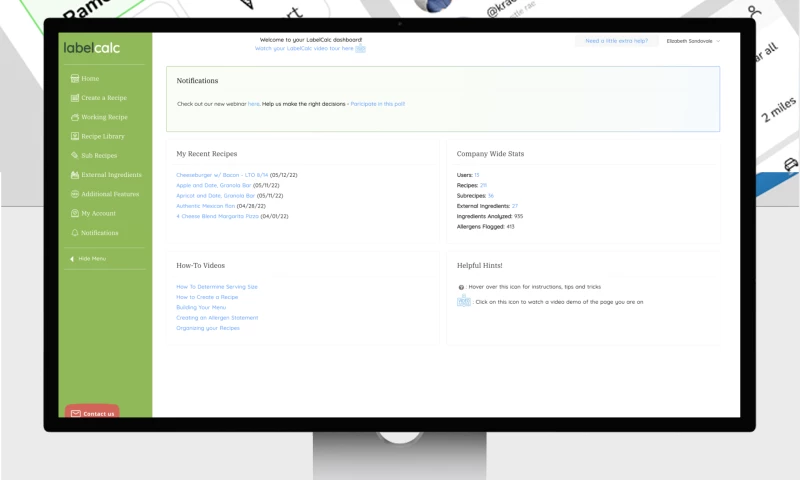
Task: Click the Need a little extra help button
Action: click(x=616, y=41)
